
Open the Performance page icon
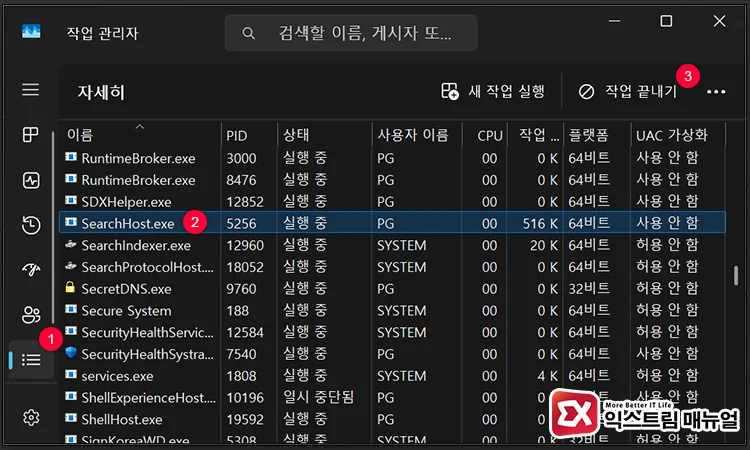click(31, 180)
